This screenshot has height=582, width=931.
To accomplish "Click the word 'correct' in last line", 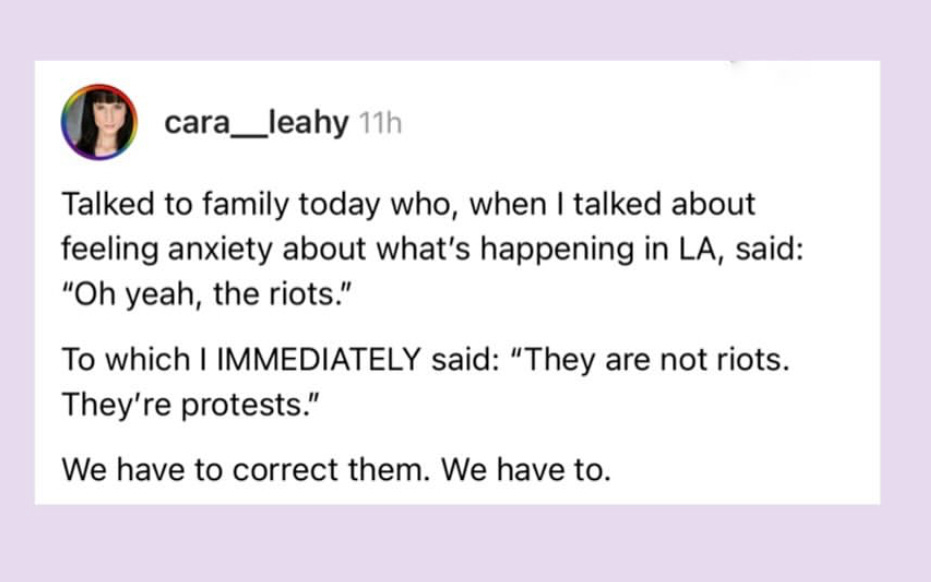I will [x=285, y=470].
